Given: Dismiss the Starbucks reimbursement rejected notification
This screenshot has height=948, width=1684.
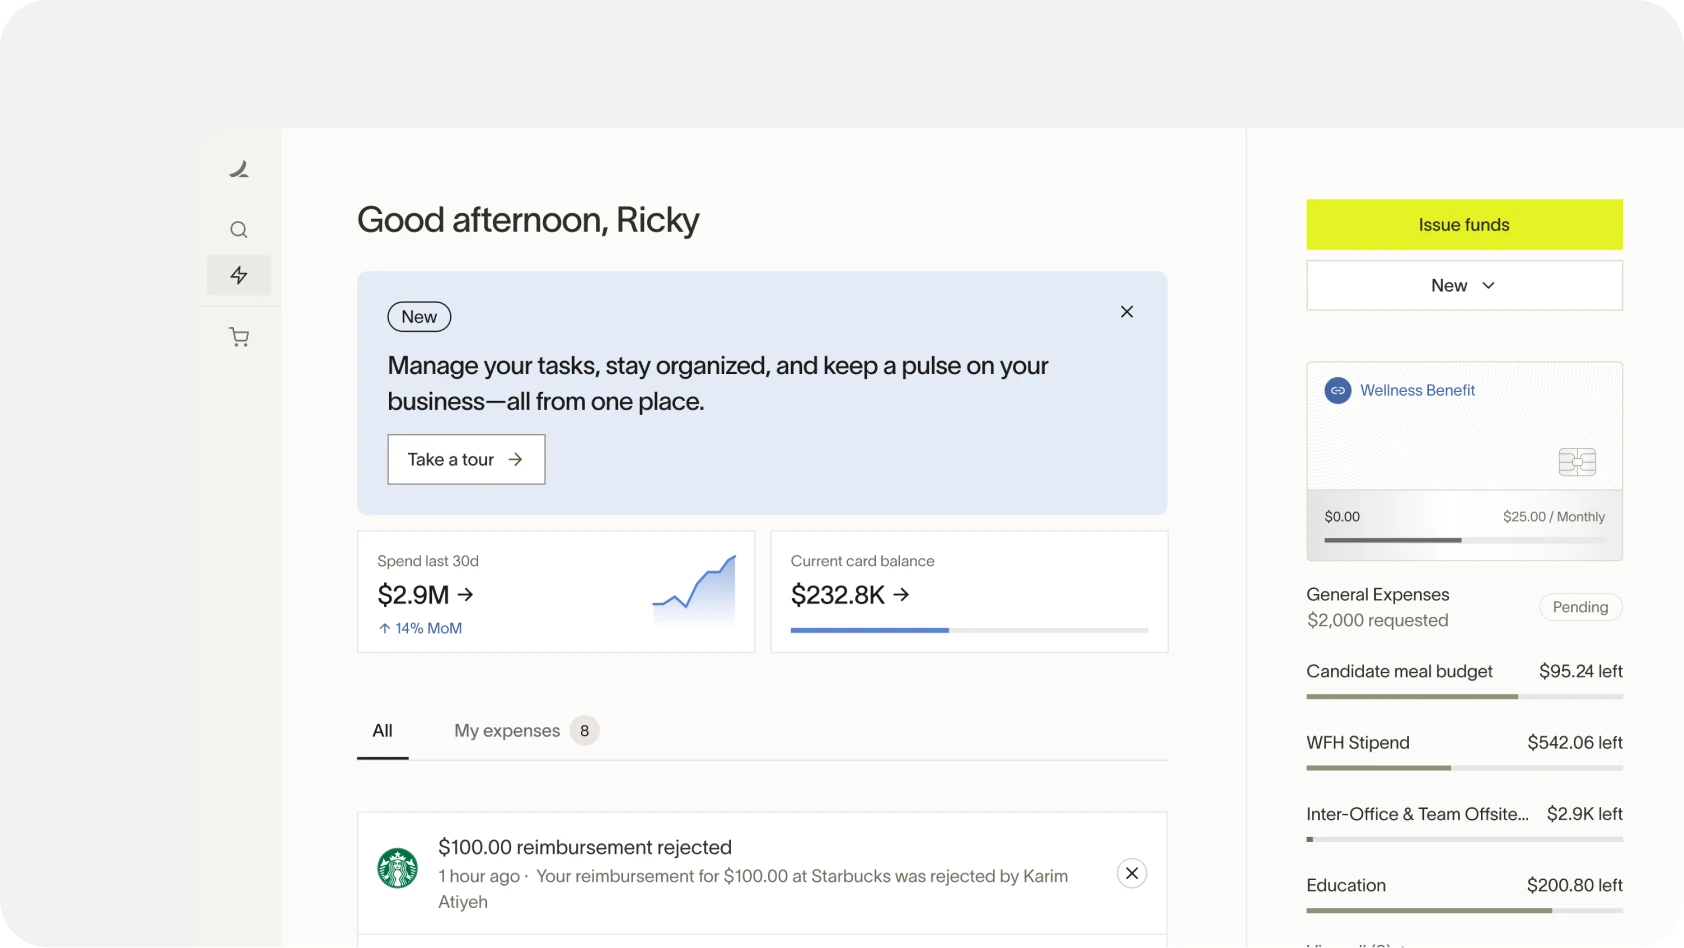Looking at the screenshot, I should coord(1131,873).
